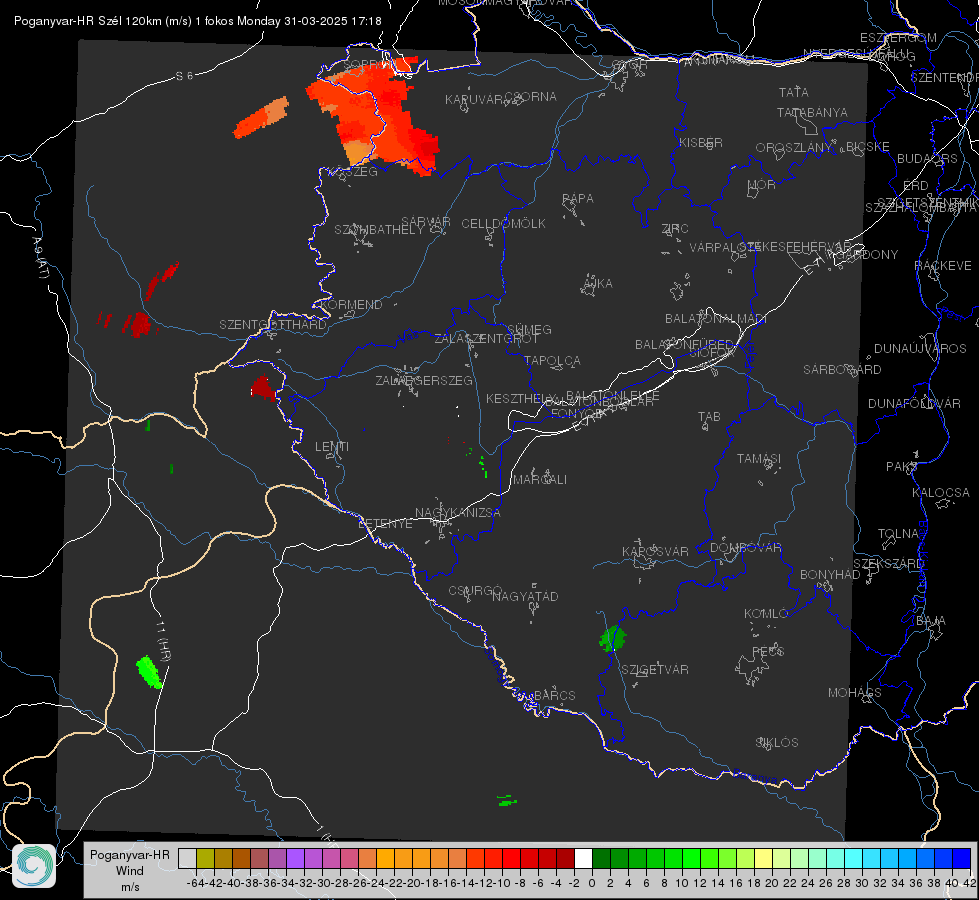Screen dimensions: 979x900
Task: Click the KALOCSA label
Action: click(x=941, y=493)
